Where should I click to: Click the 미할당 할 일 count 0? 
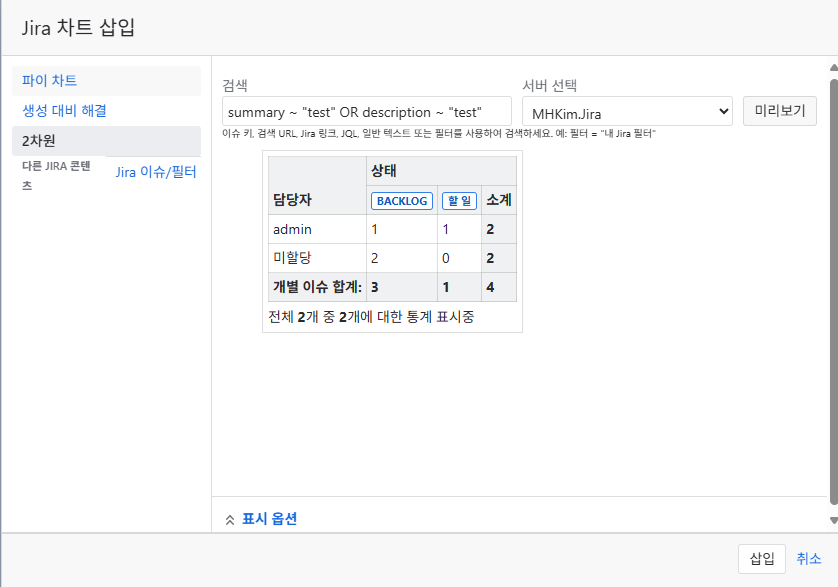pyautogui.click(x=446, y=258)
